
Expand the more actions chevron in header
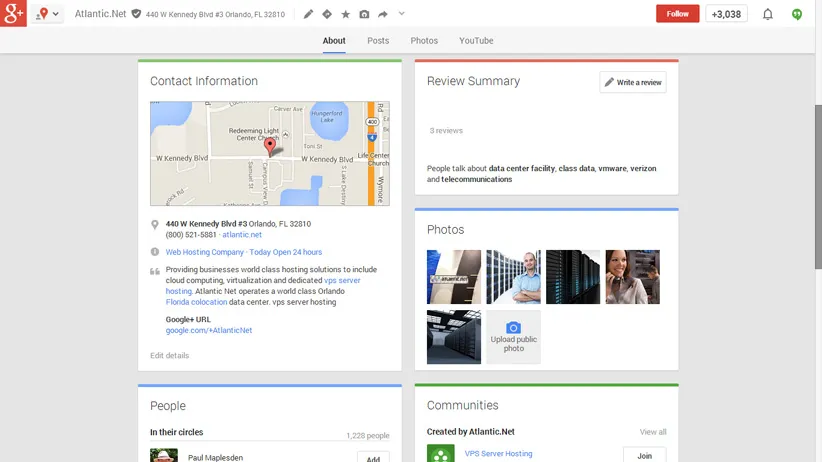click(x=401, y=14)
